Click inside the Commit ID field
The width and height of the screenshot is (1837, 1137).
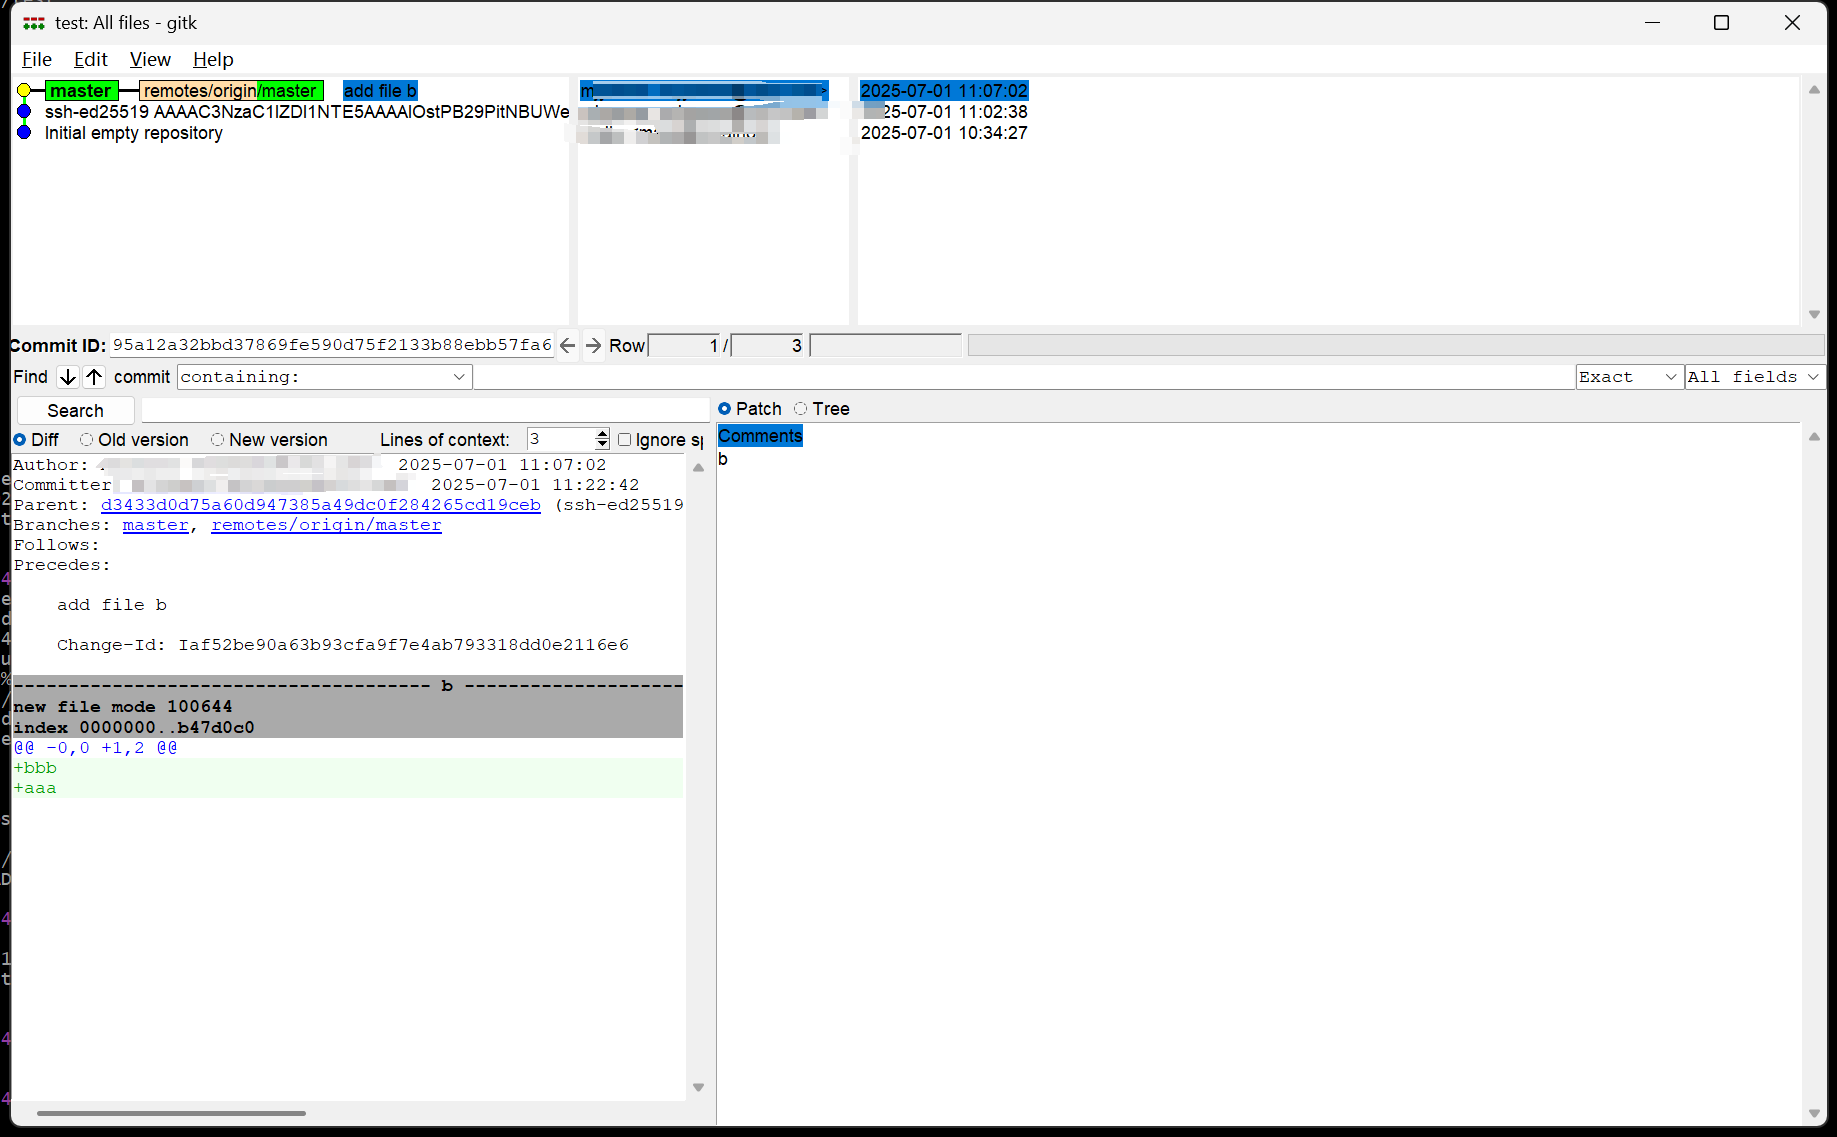(x=330, y=345)
